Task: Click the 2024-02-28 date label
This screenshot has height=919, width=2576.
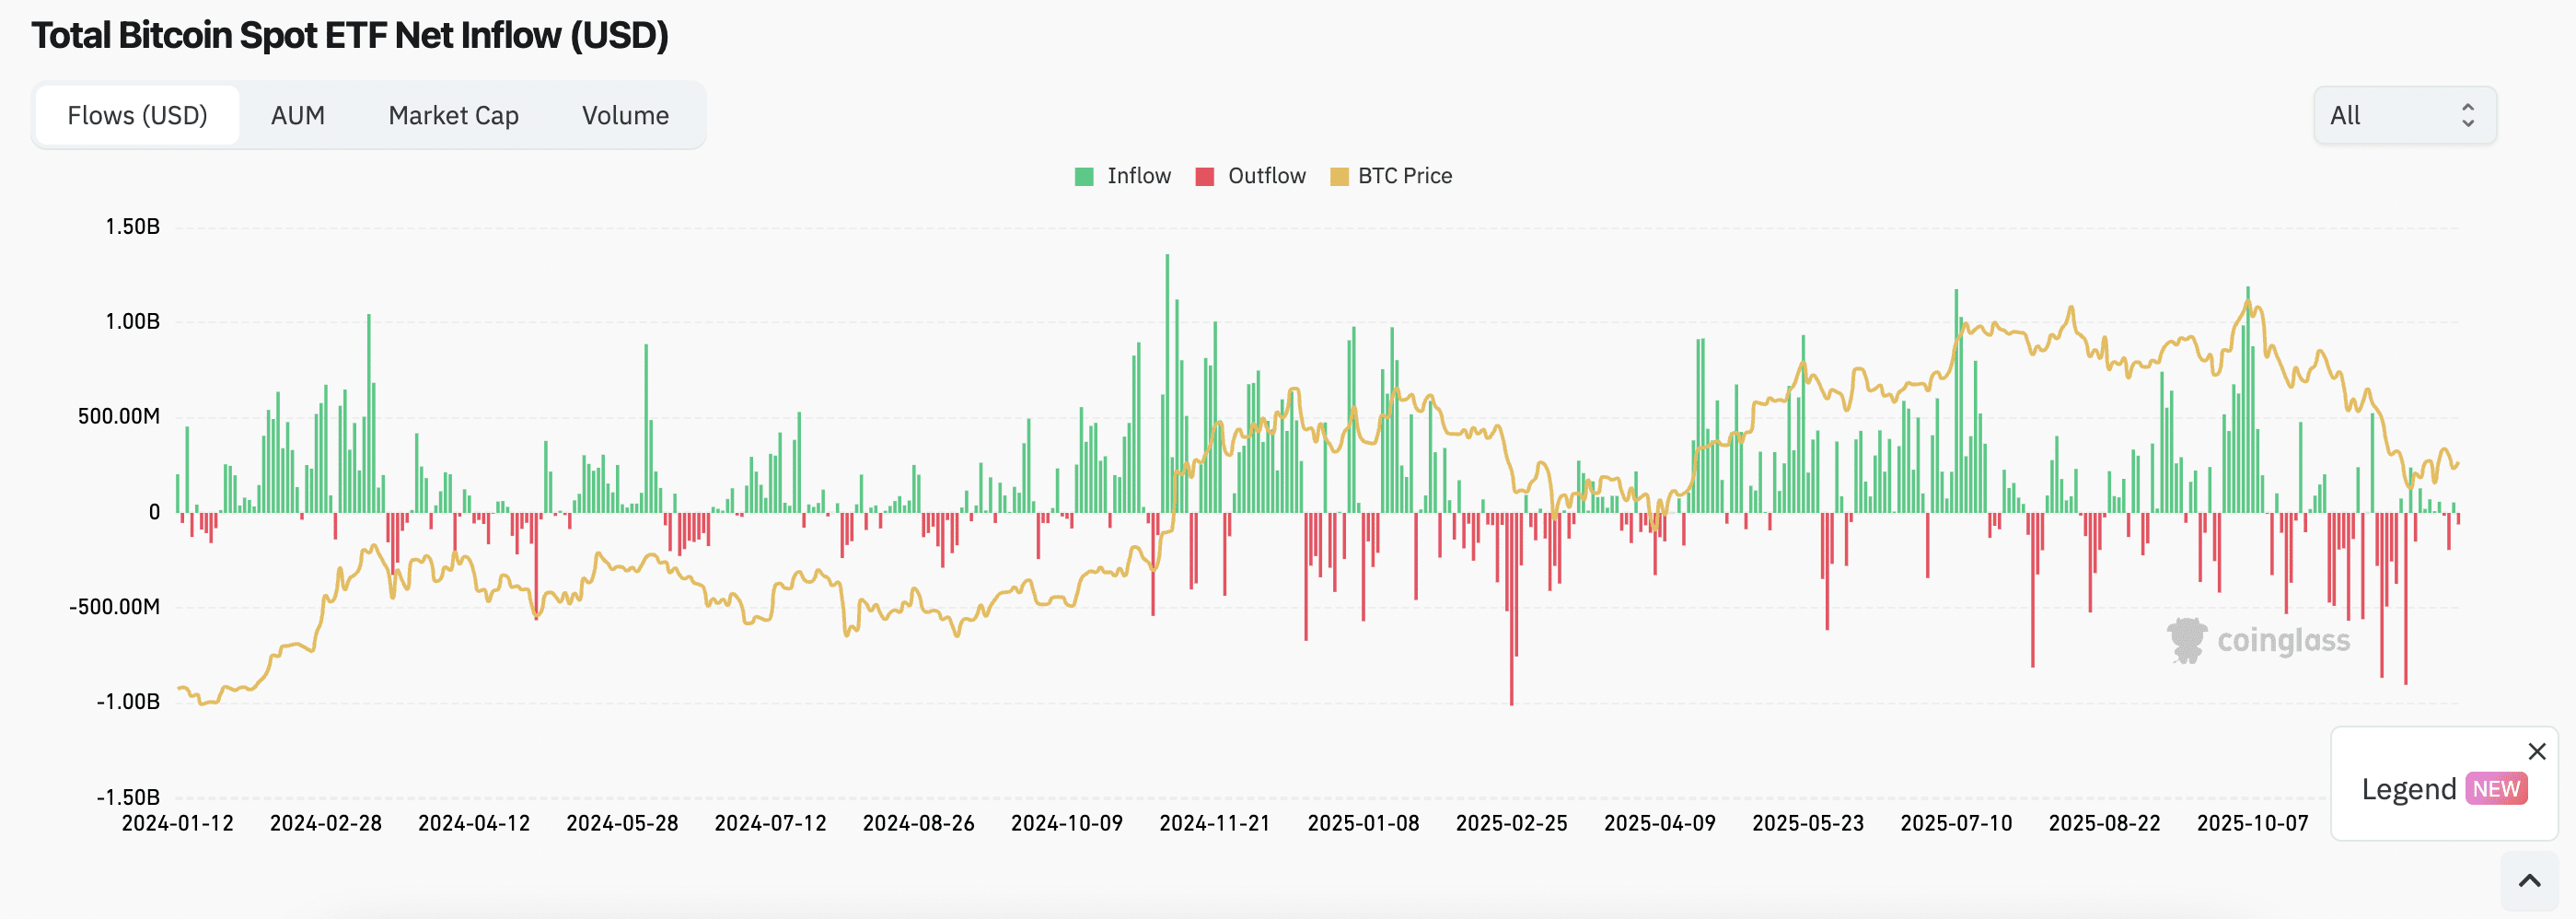Action: (x=326, y=824)
